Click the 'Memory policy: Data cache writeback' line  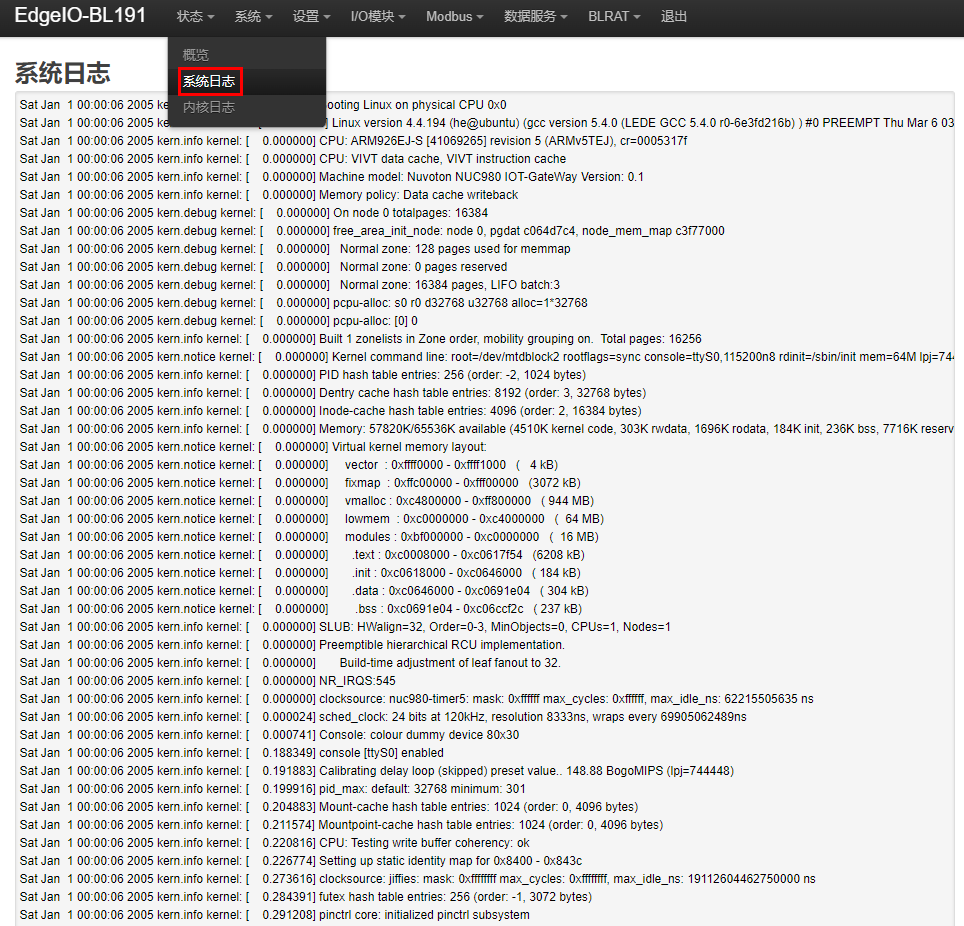(269, 195)
